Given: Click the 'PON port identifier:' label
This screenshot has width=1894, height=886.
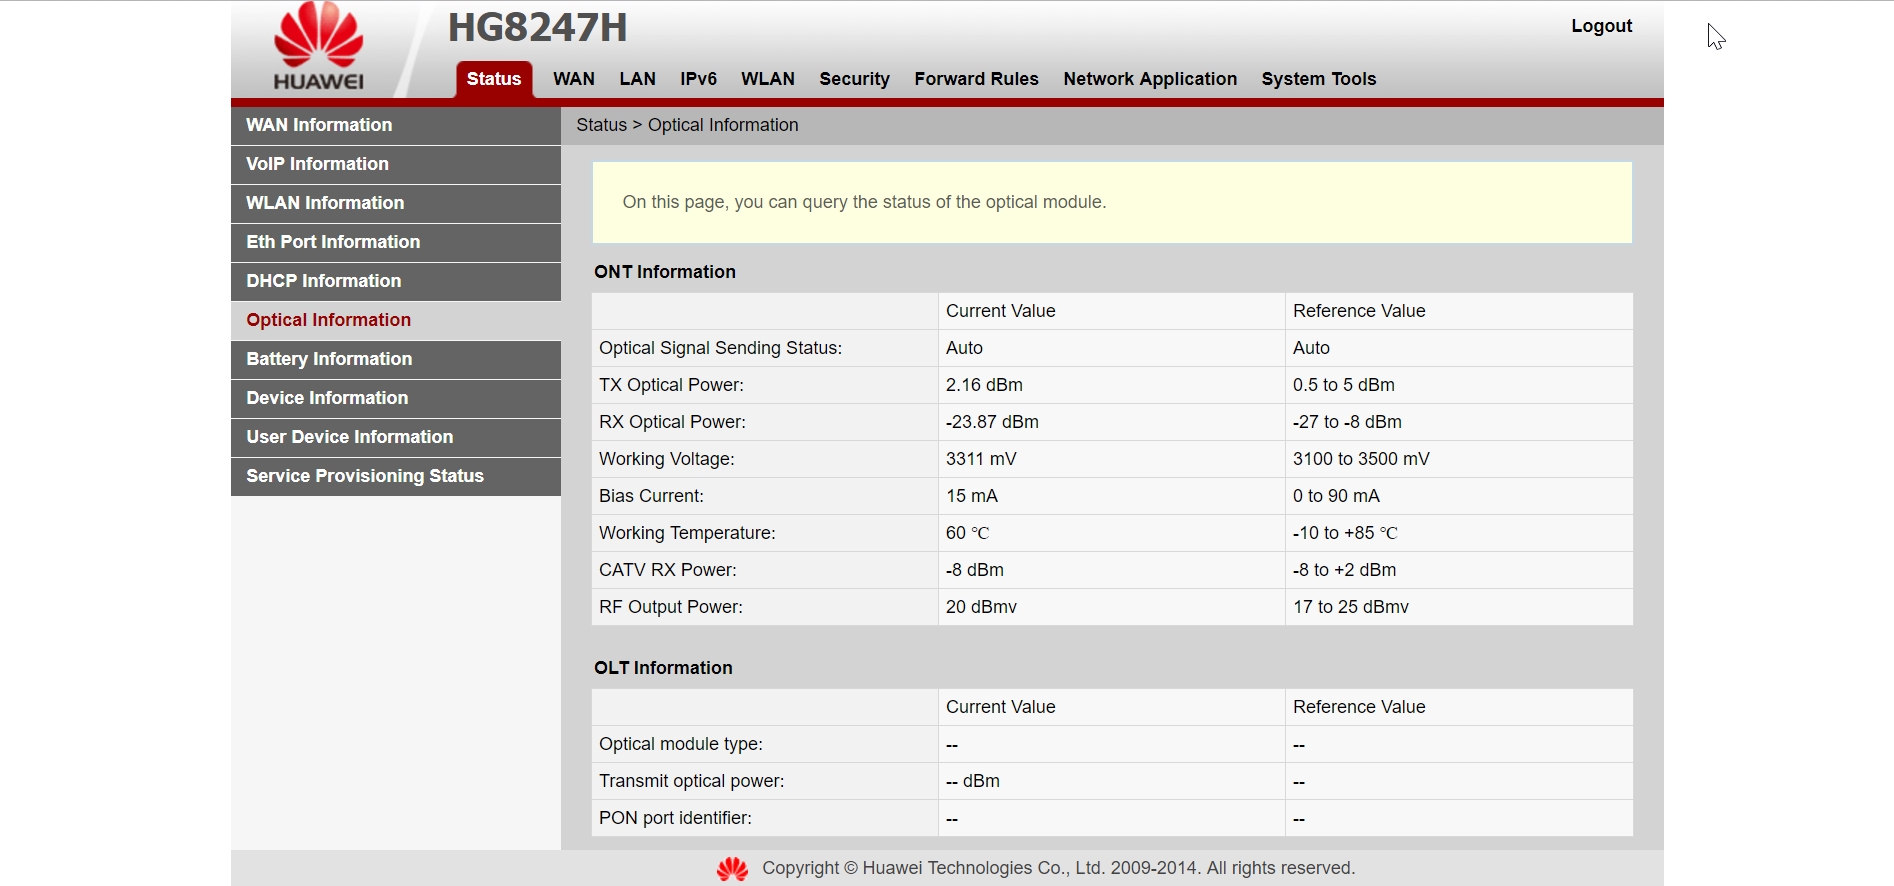Looking at the screenshot, I should (x=675, y=818).
